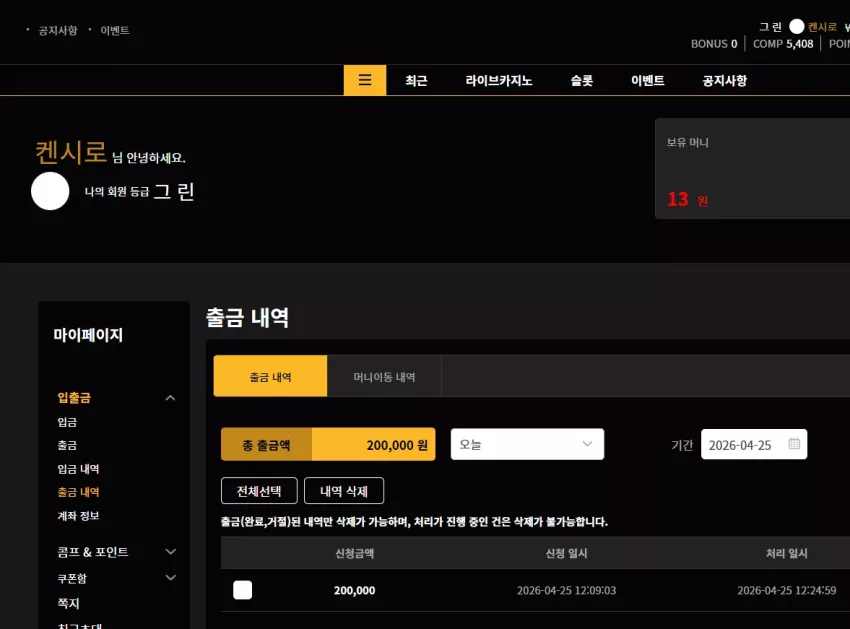The width and height of the screenshot is (850, 629).
Task: Click 켄시로 username in top header
Action: (x=822, y=27)
